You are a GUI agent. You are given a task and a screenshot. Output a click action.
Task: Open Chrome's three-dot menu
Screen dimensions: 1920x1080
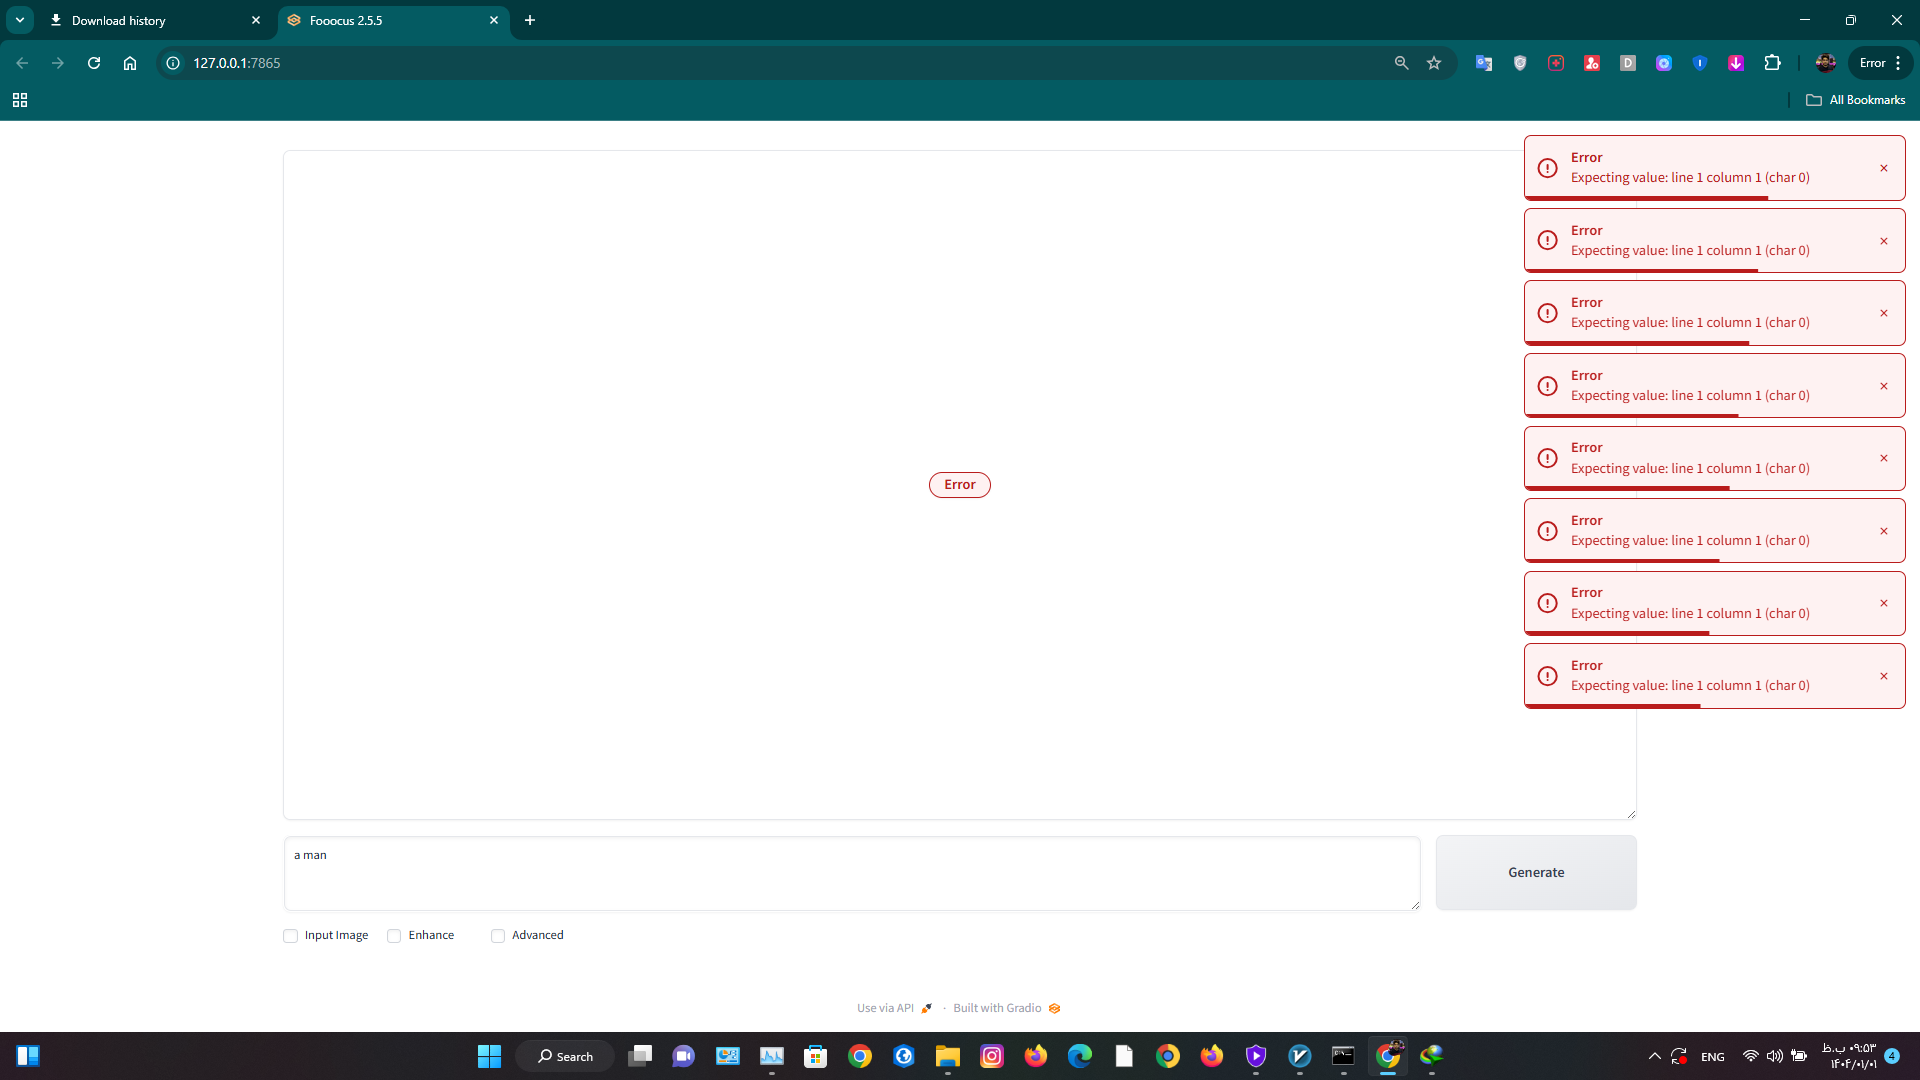(x=1898, y=63)
